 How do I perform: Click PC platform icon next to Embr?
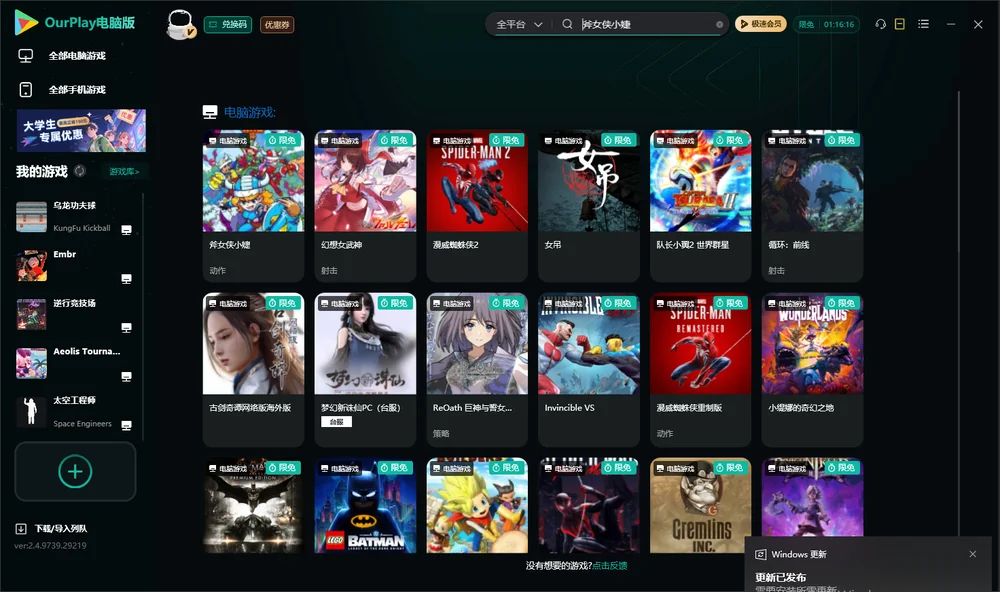[126, 279]
